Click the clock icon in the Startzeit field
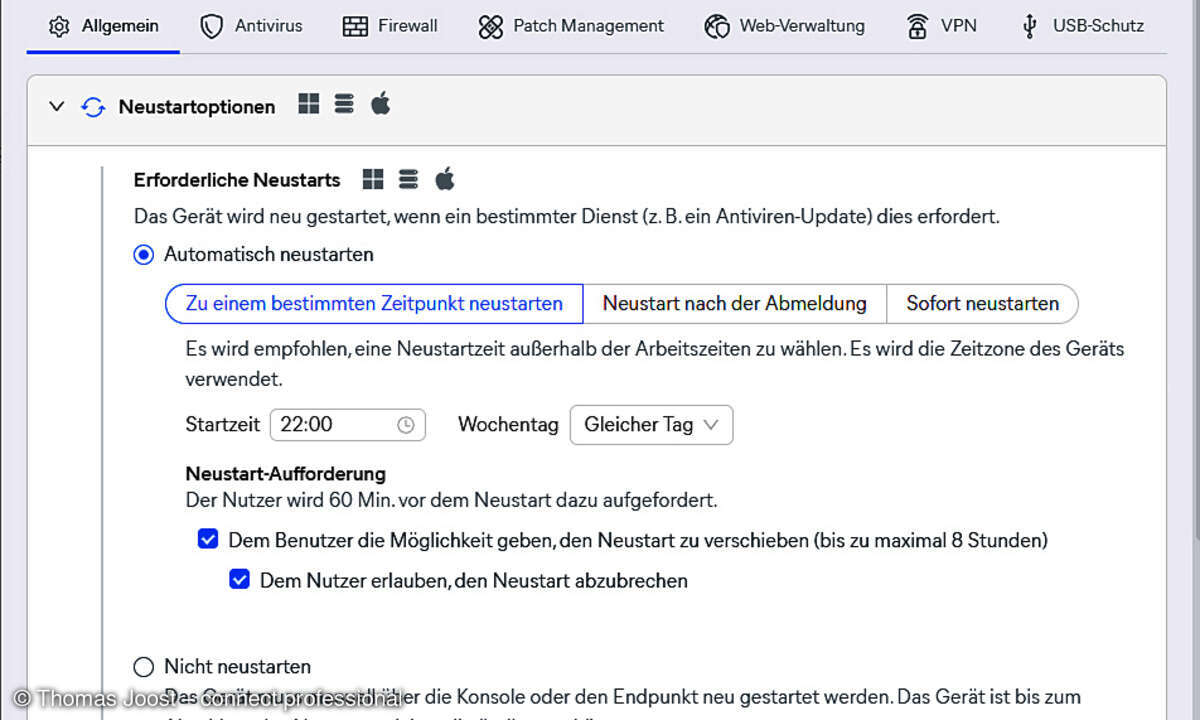The image size is (1200, 720). click(x=407, y=424)
